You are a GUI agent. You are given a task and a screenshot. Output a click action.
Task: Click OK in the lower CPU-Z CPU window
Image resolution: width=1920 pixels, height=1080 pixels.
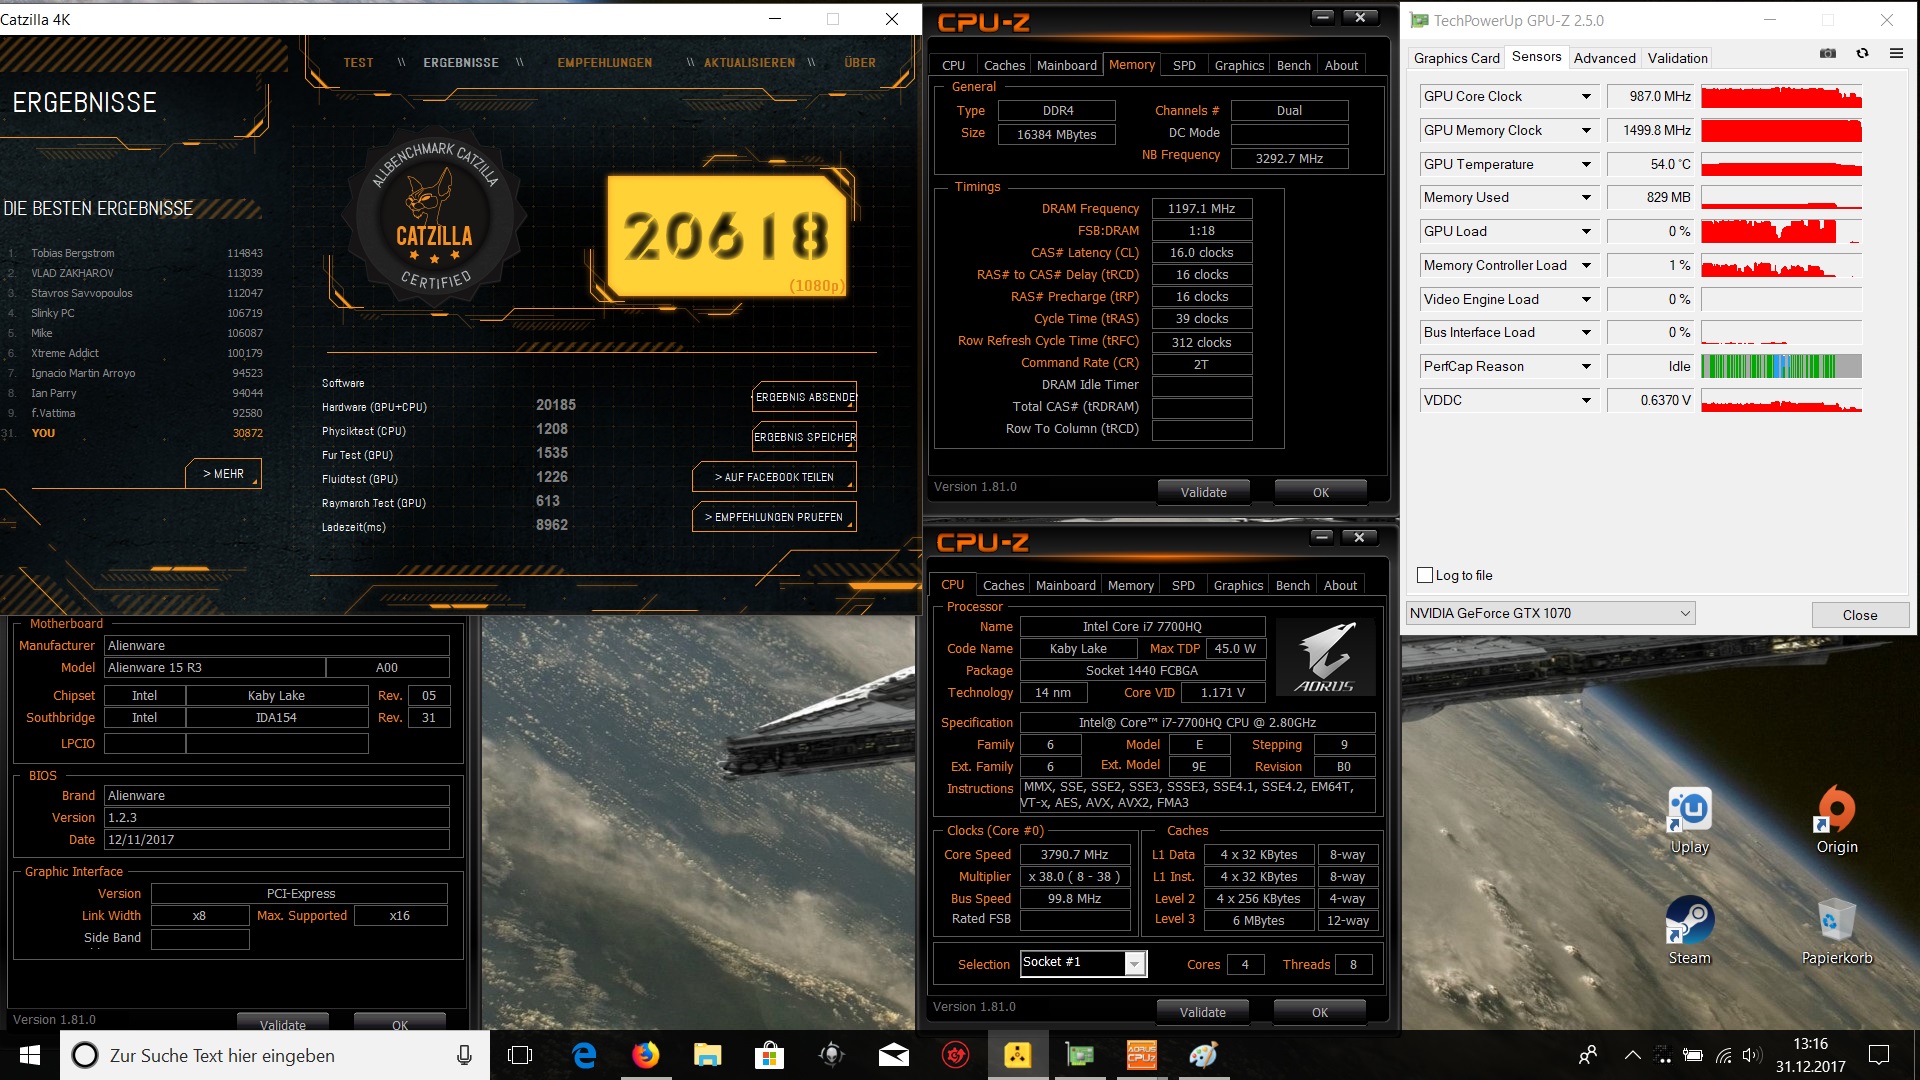(x=1320, y=1012)
